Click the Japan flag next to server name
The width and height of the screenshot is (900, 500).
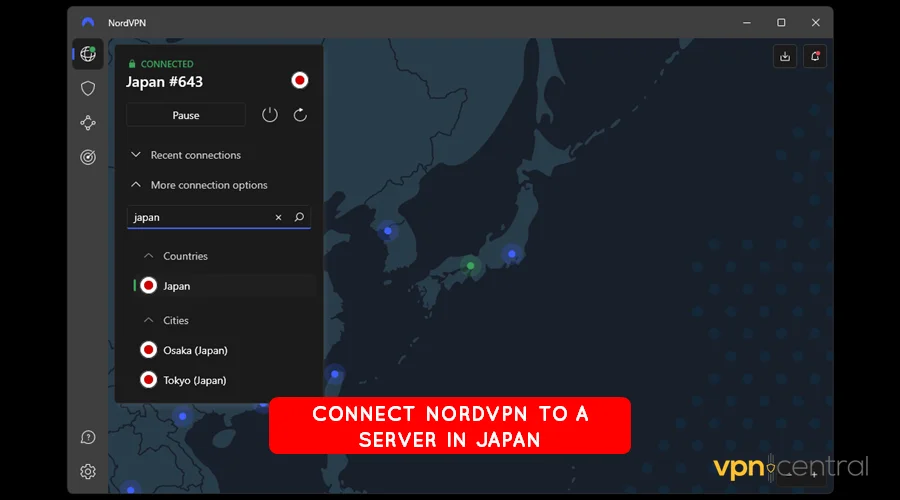300,80
